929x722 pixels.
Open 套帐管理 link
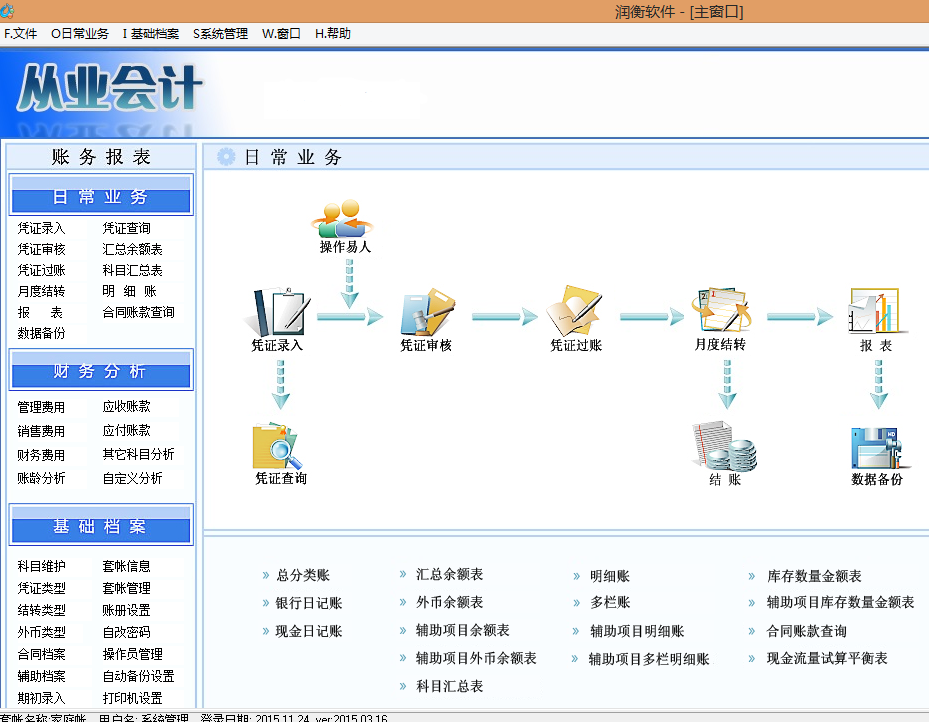127,588
